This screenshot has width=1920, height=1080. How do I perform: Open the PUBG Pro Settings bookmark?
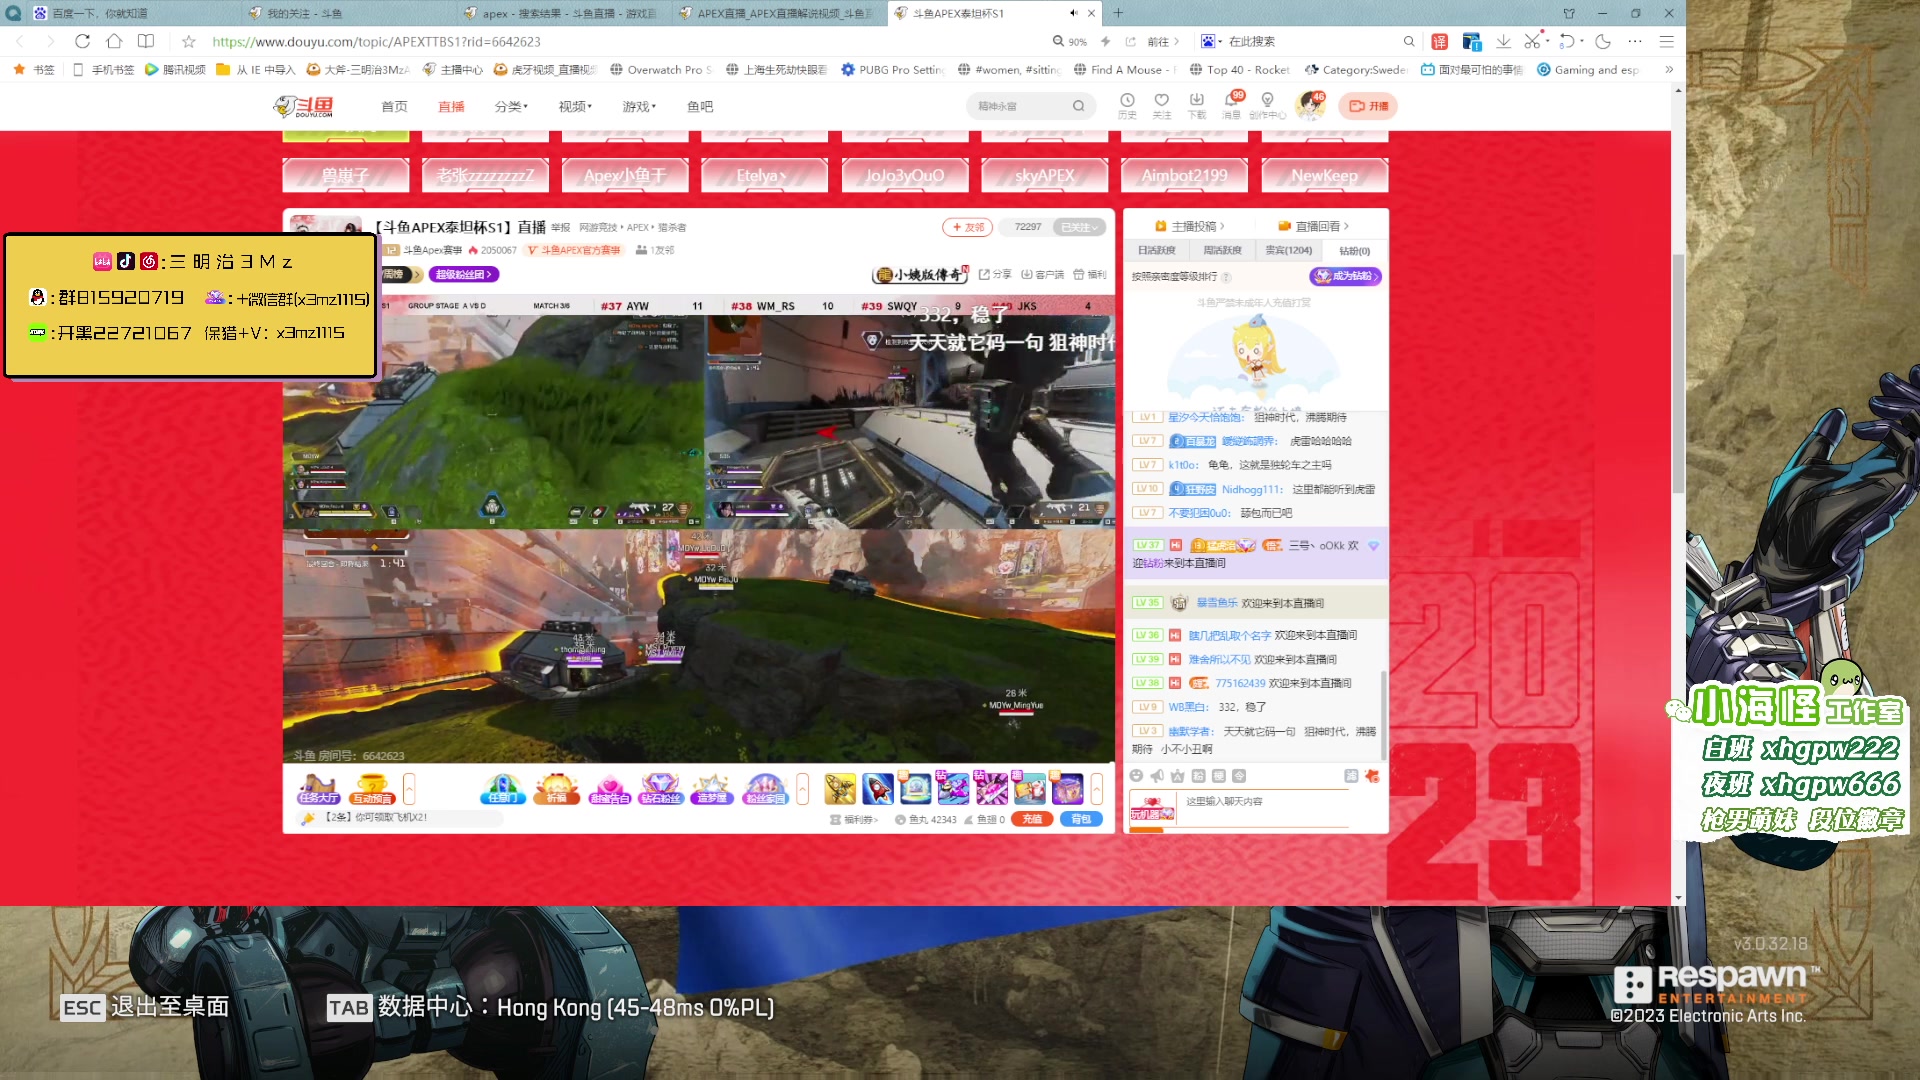[892, 70]
